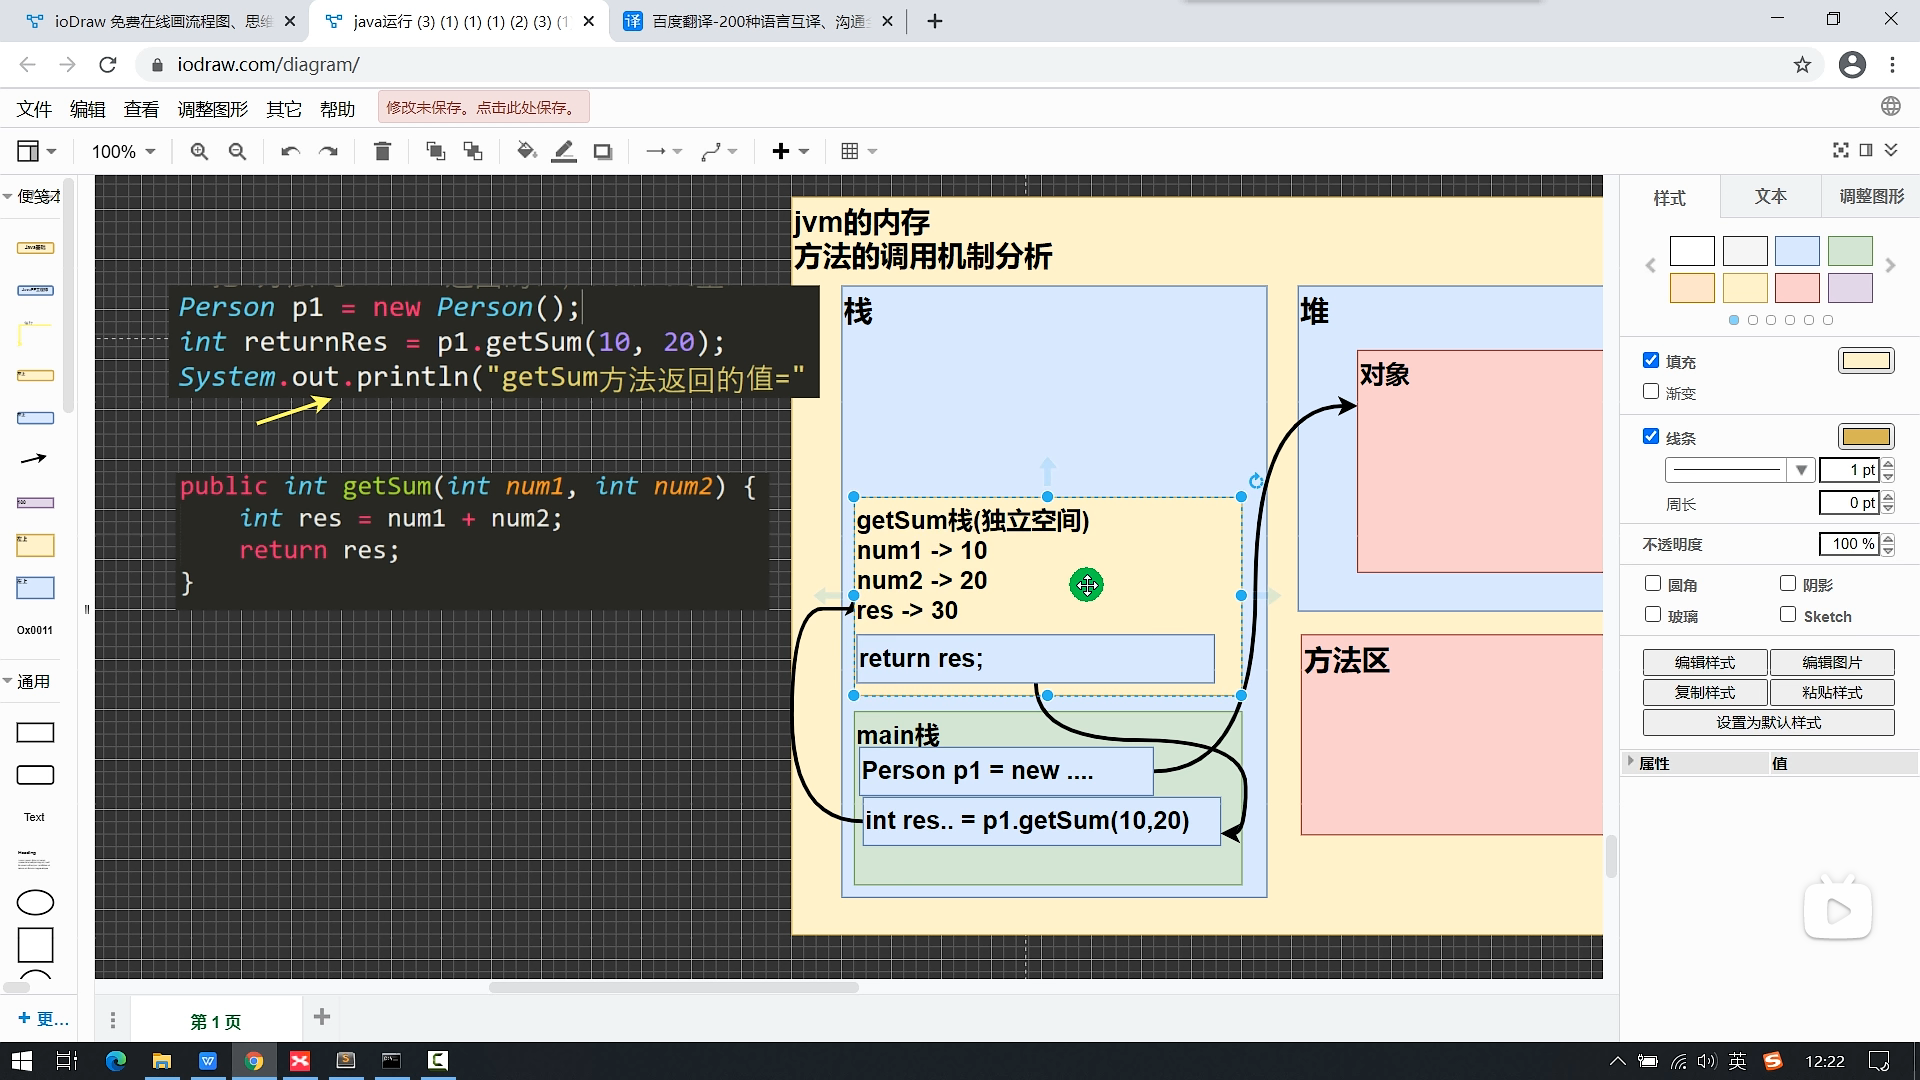The height and width of the screenshot is (1080, 1920).
Task: Click the zoom in magnifier icon
Action: 199,151
